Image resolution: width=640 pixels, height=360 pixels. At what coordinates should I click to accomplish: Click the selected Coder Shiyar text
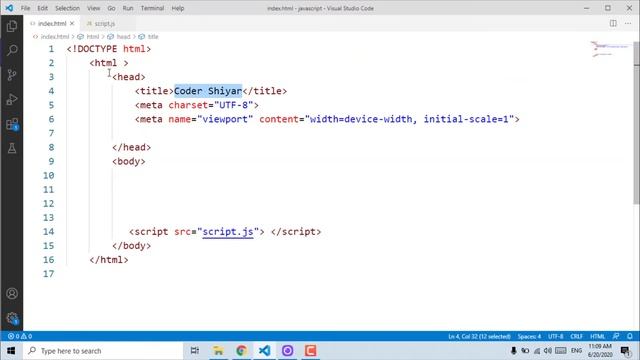point(208,91)
